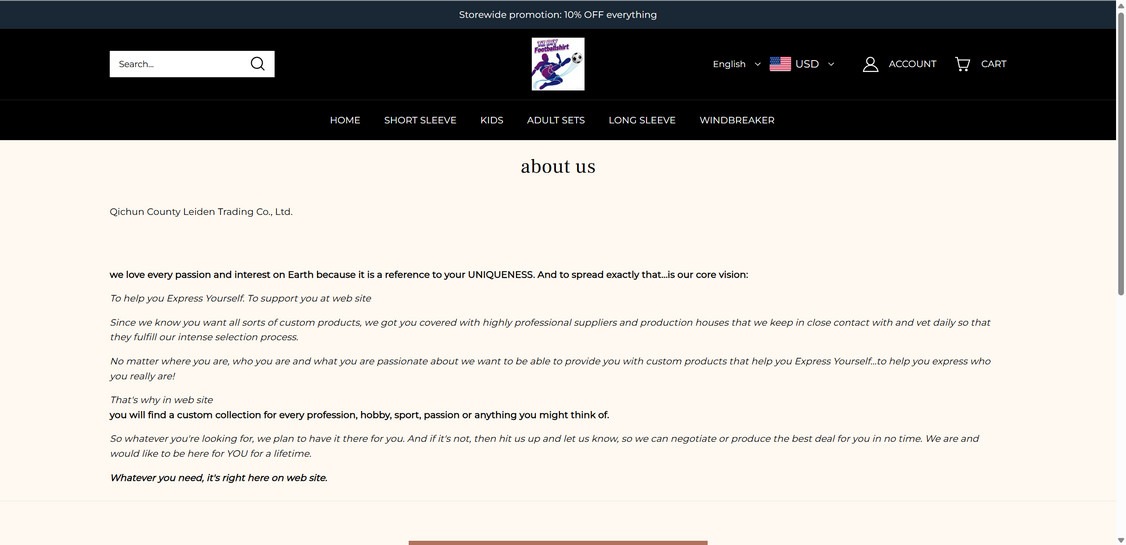The image size is (1126, 545).
Task: Click the 'So whatever you're looking for' paragraph
Action: [x=544, y=446]
